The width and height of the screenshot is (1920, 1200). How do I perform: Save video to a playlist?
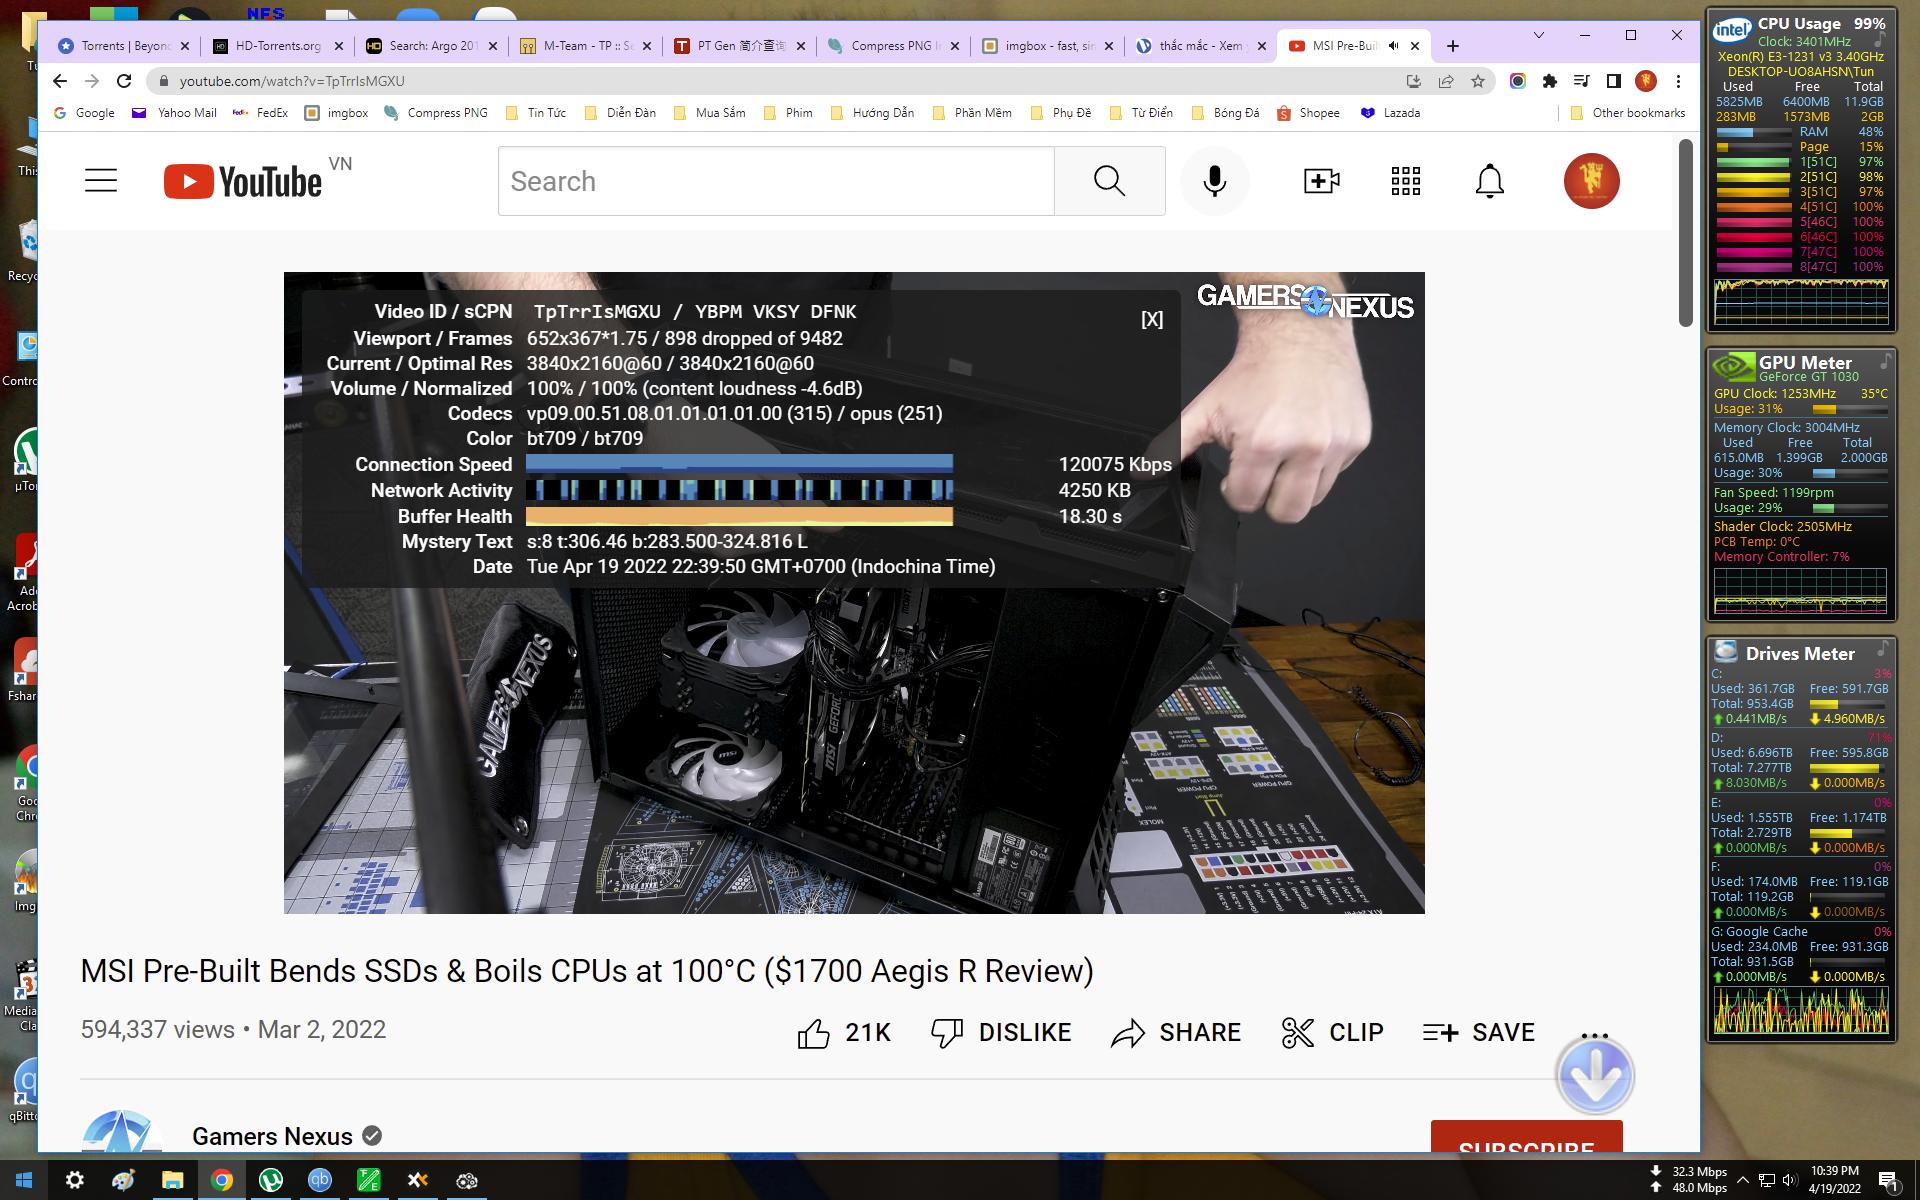1479,1033
